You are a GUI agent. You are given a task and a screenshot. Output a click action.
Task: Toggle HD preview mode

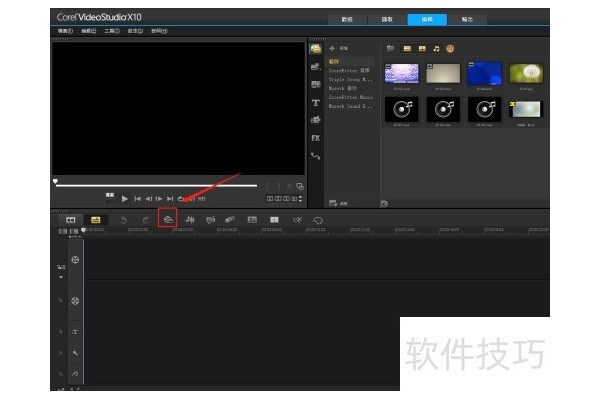(x=202, y=199)
